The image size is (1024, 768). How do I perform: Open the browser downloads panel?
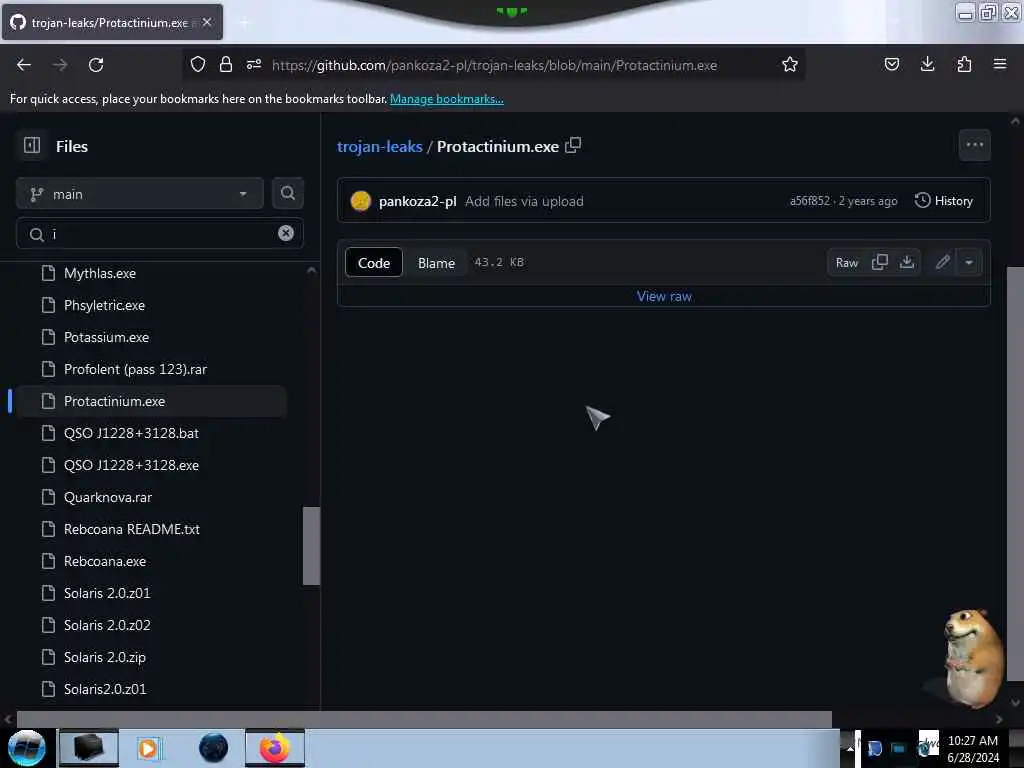point(927,64)
